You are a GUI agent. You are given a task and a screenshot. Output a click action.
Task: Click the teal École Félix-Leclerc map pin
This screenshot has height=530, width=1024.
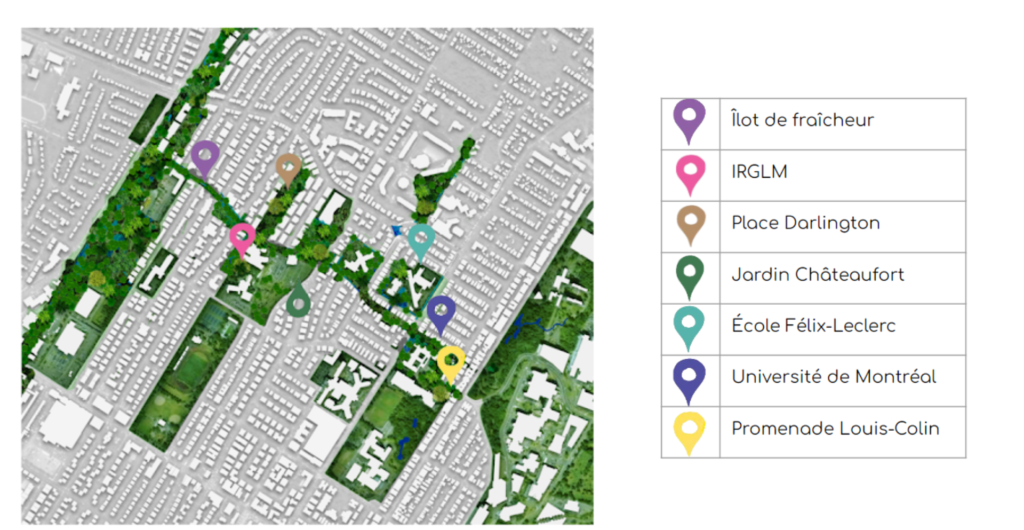tap(421, 240)
